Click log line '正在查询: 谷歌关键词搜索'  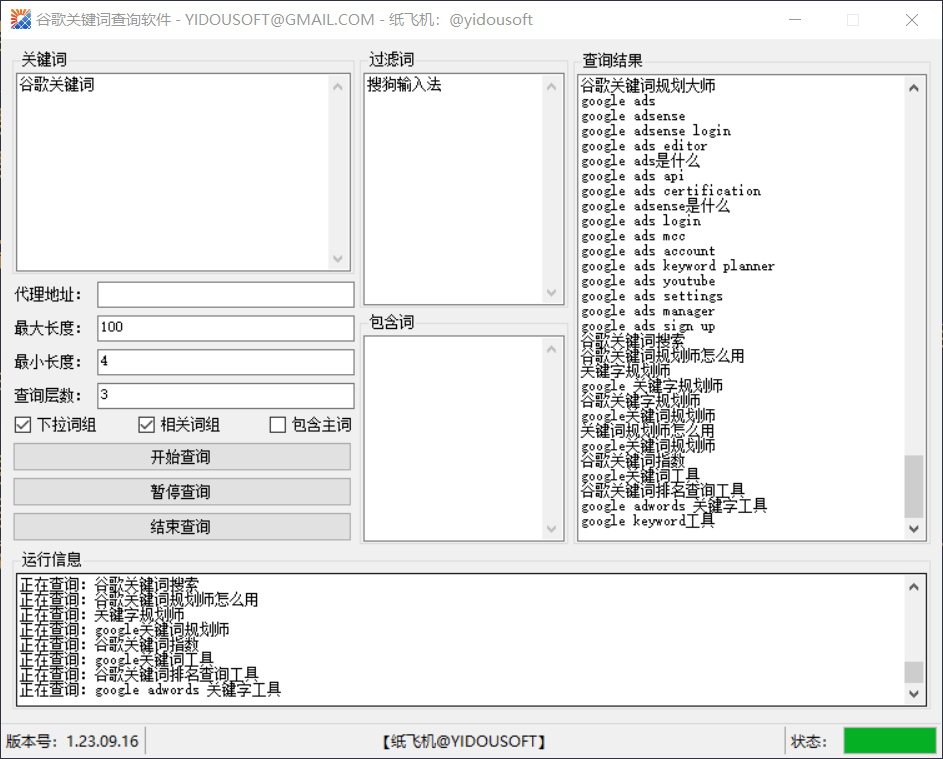[x=109, y=585]
